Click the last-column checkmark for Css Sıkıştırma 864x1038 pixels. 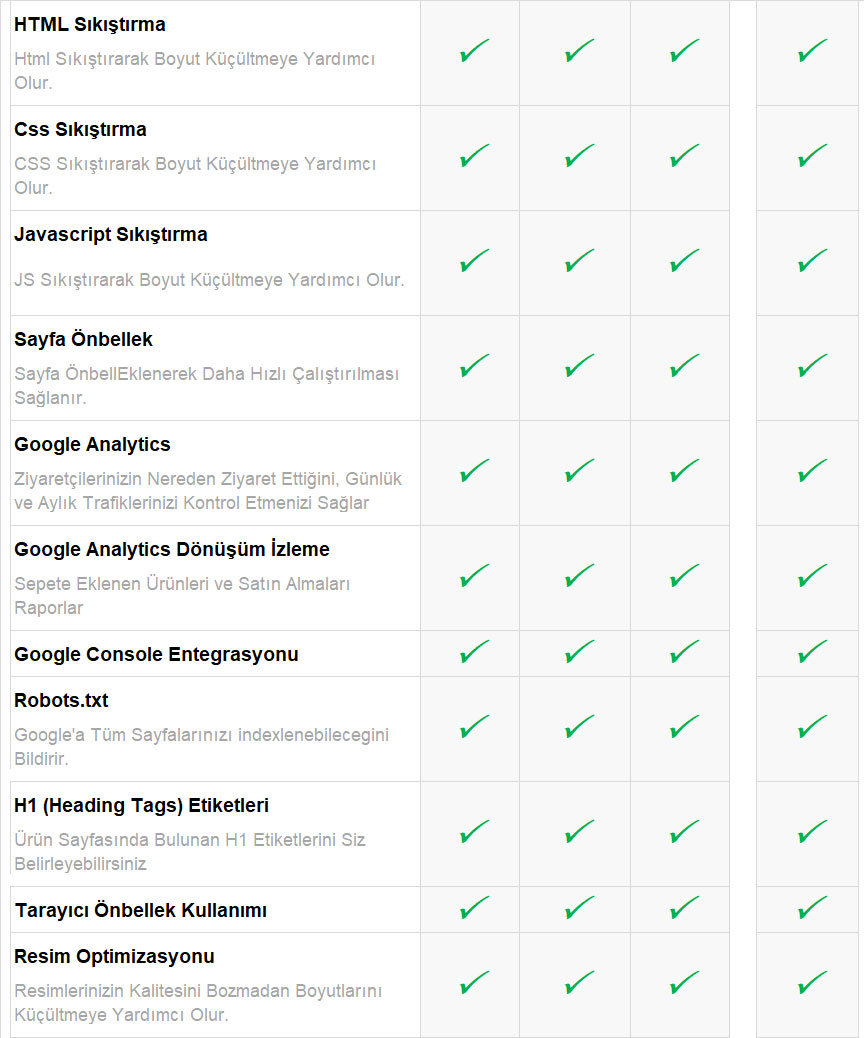pos(812,157)
